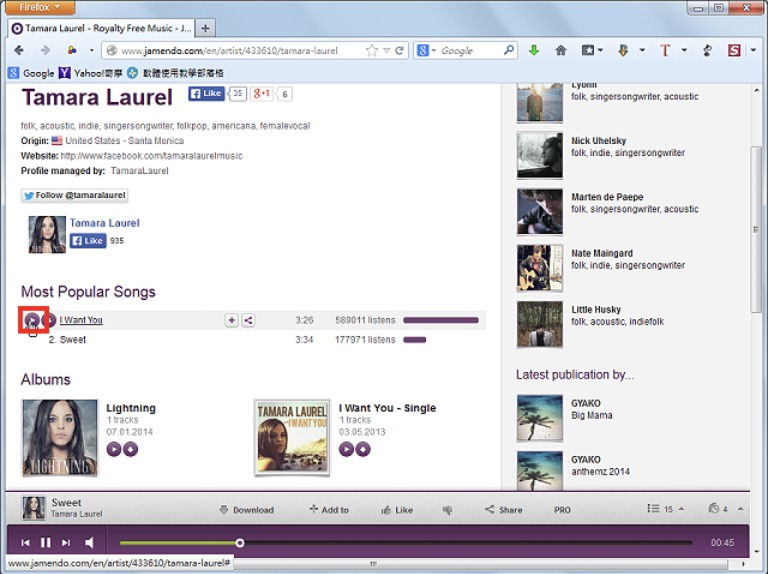The width and height of the screenshot is (770, 574).
Task: Open the Lightning album cover
Action: (60, 437)
